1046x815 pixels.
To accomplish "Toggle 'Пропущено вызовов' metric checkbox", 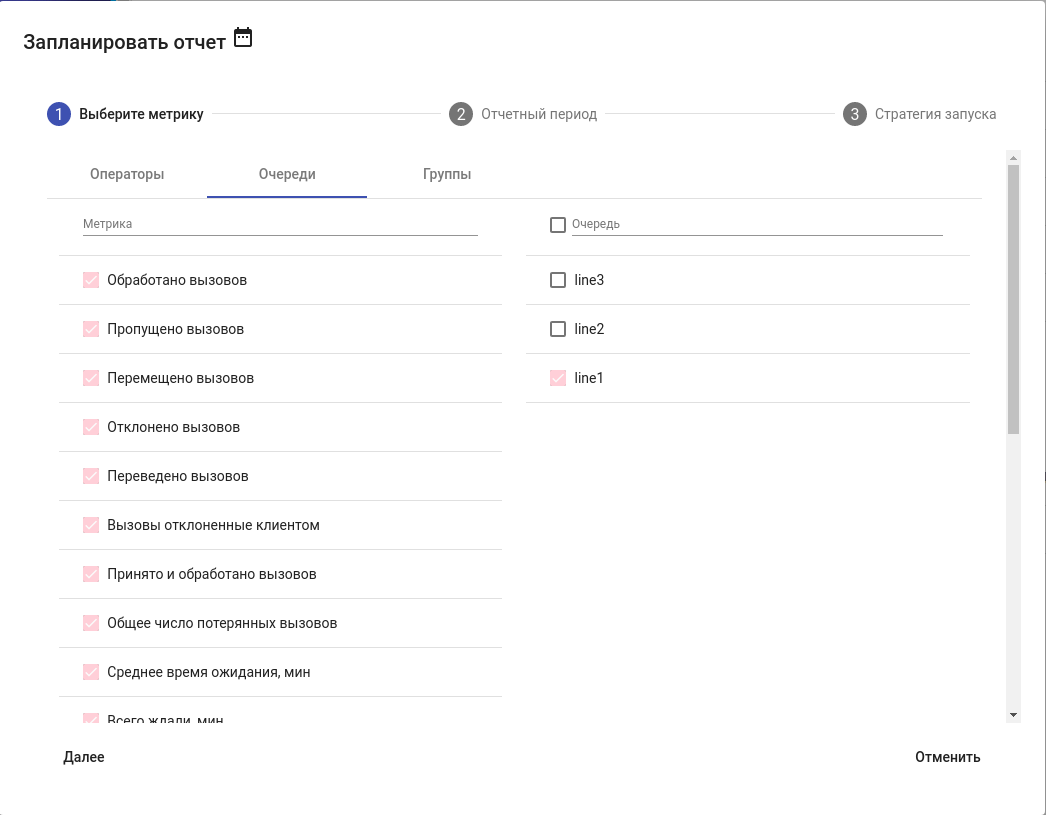I will point(91,329).
